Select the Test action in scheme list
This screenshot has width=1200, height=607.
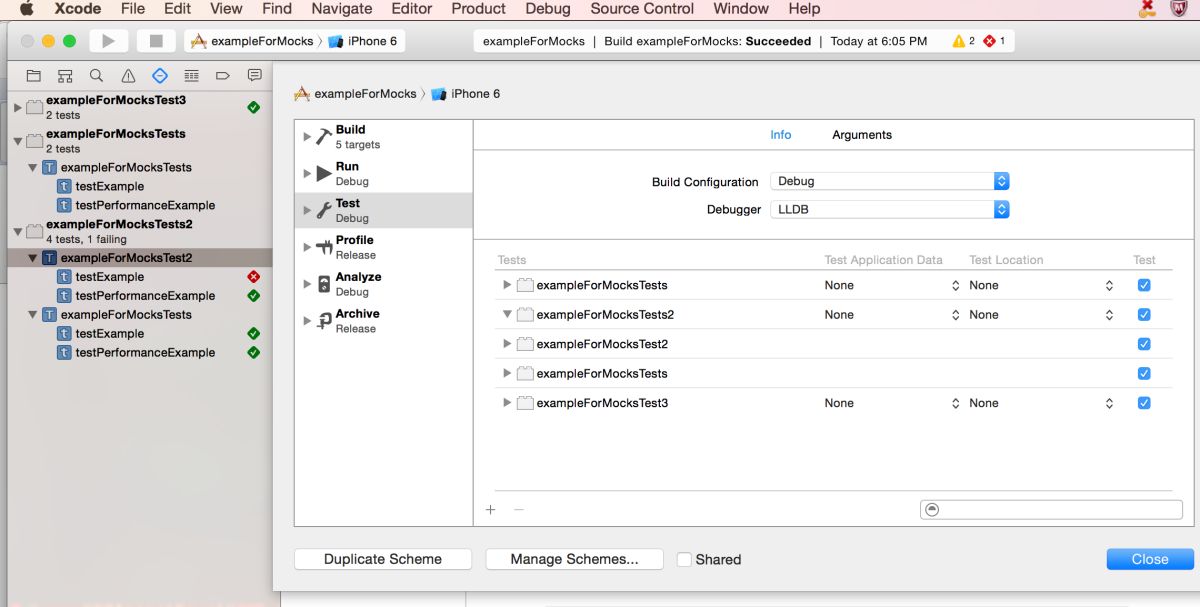pyautogui.click(x=384, y=210)
